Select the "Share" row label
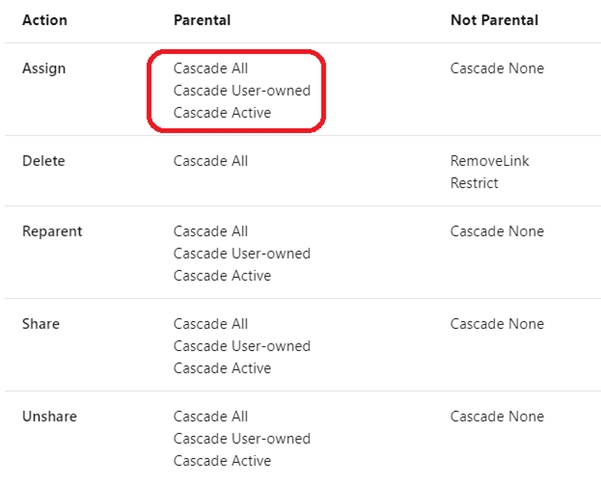This screenshot has width=601, height=486. 41,324
